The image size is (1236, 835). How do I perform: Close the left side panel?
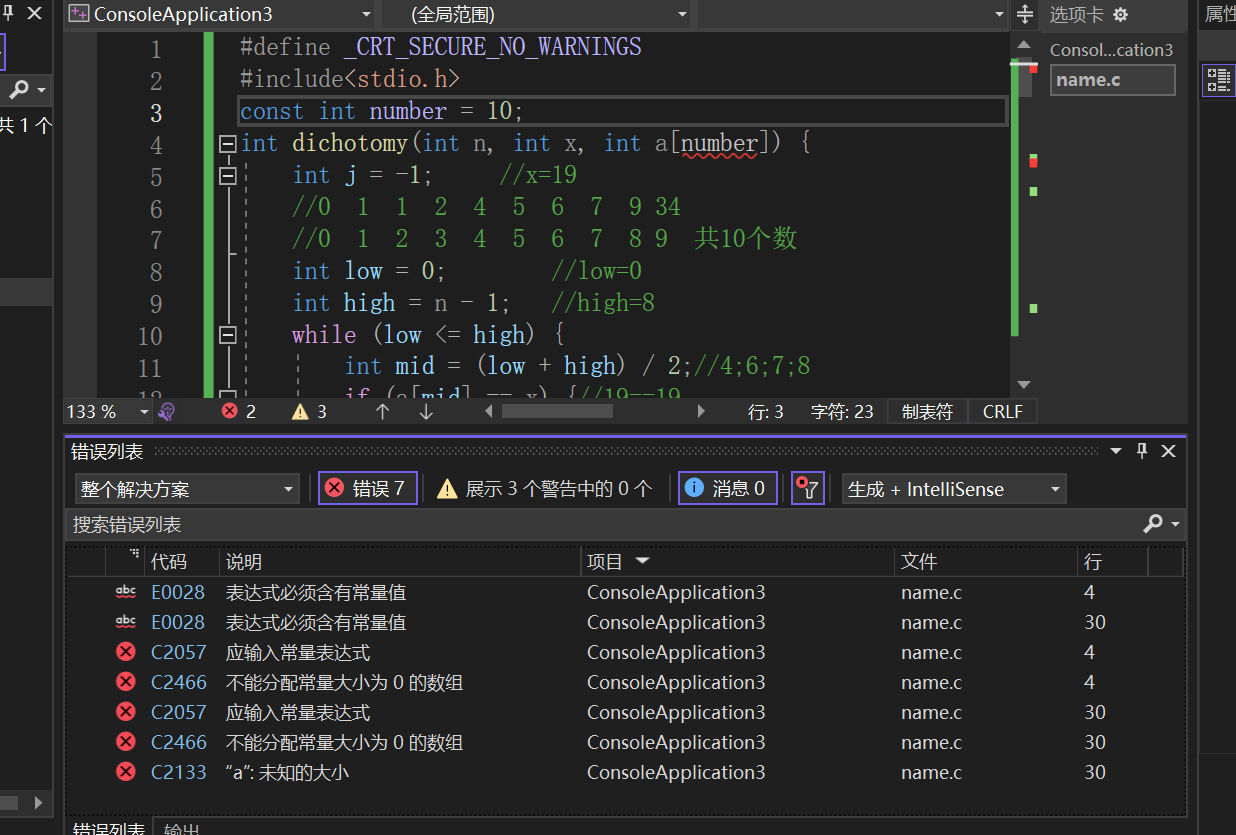35,14
